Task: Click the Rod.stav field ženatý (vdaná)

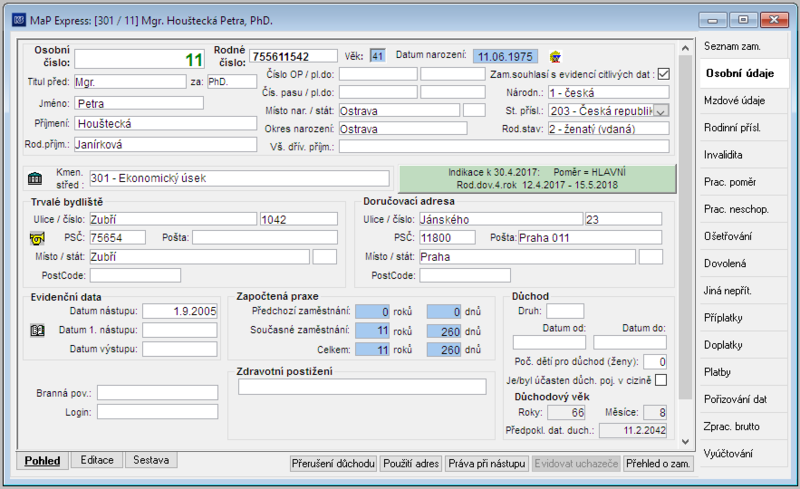Action: (x=609, y=129)
